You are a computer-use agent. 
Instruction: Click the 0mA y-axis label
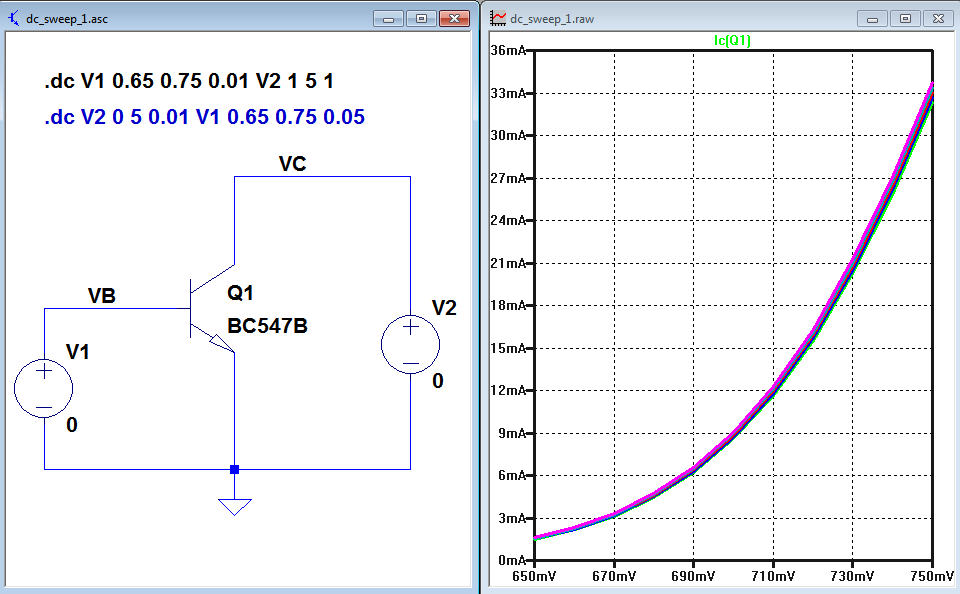(512, 560)
